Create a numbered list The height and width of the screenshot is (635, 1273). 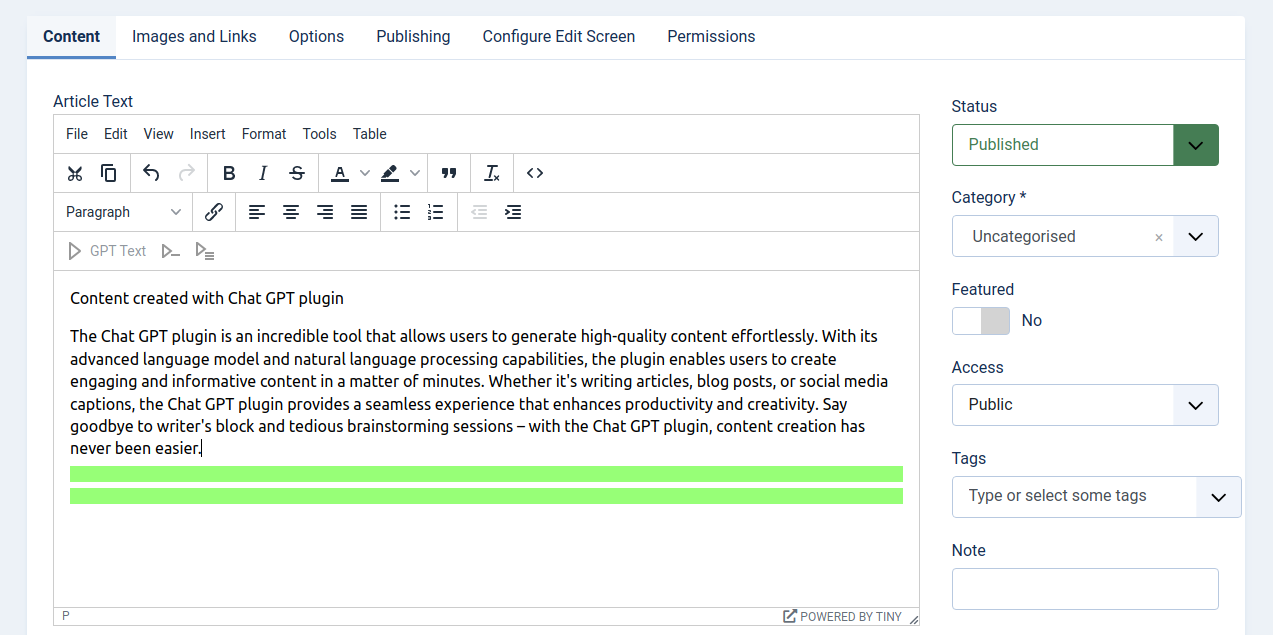click(x=436, y=212)
